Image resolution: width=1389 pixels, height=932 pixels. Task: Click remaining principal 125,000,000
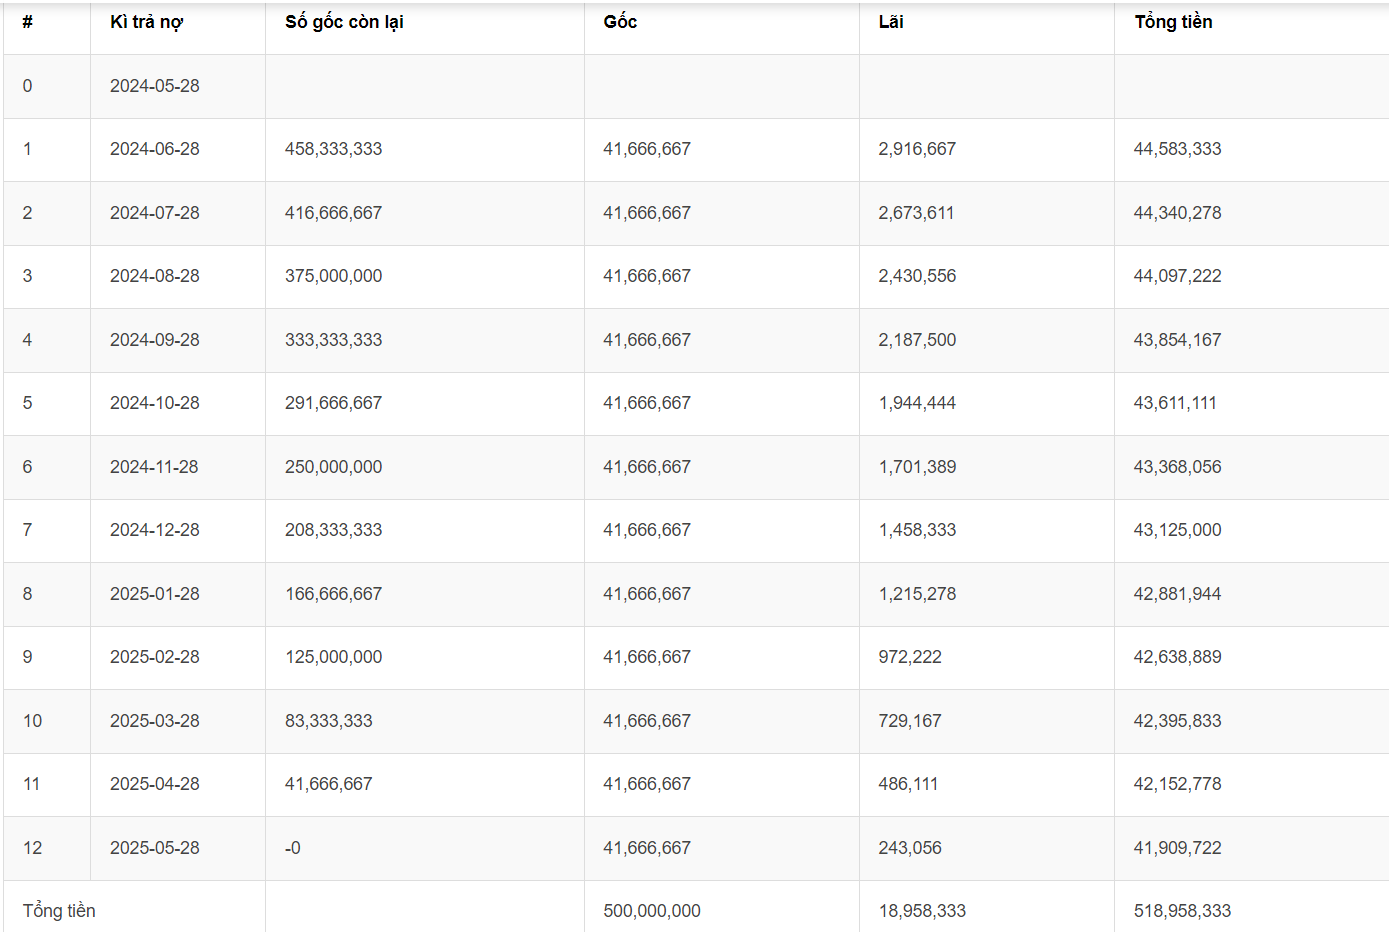pos(334,657)
